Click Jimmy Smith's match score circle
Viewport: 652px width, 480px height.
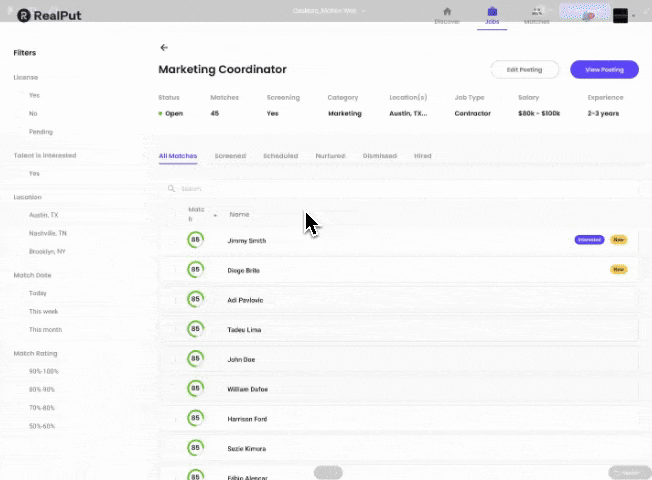195,241
